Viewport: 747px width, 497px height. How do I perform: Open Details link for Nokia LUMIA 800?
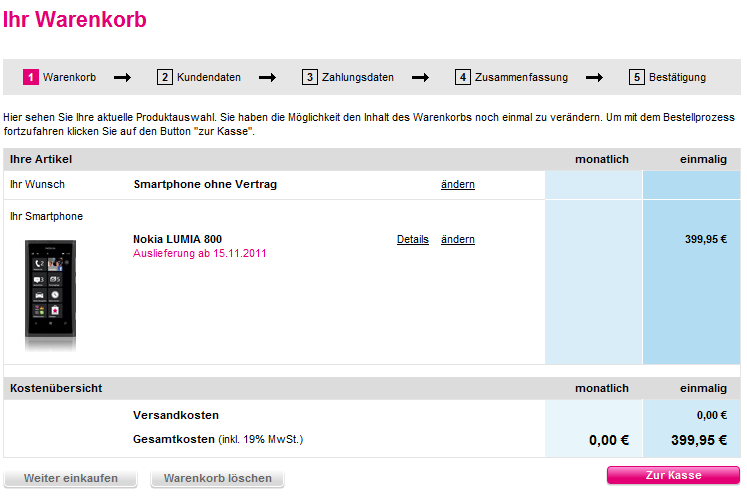tap(413, 239)
